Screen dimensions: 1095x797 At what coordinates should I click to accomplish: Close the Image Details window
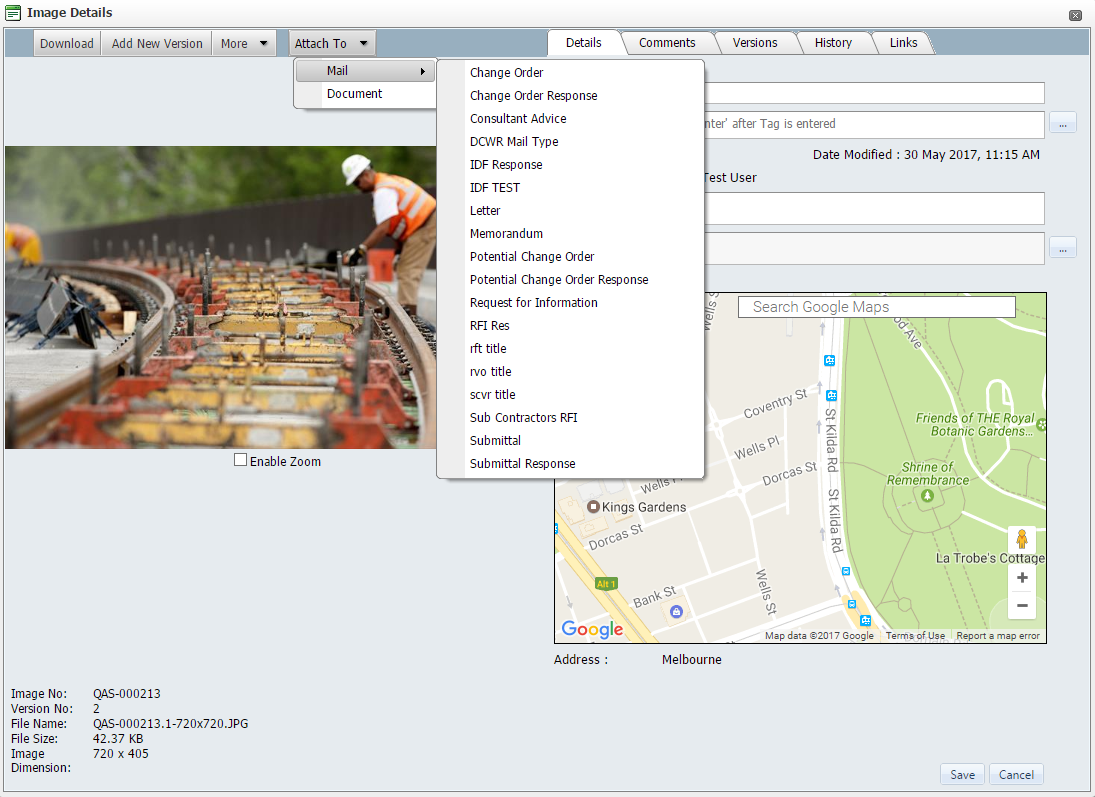click(1075, 15)
